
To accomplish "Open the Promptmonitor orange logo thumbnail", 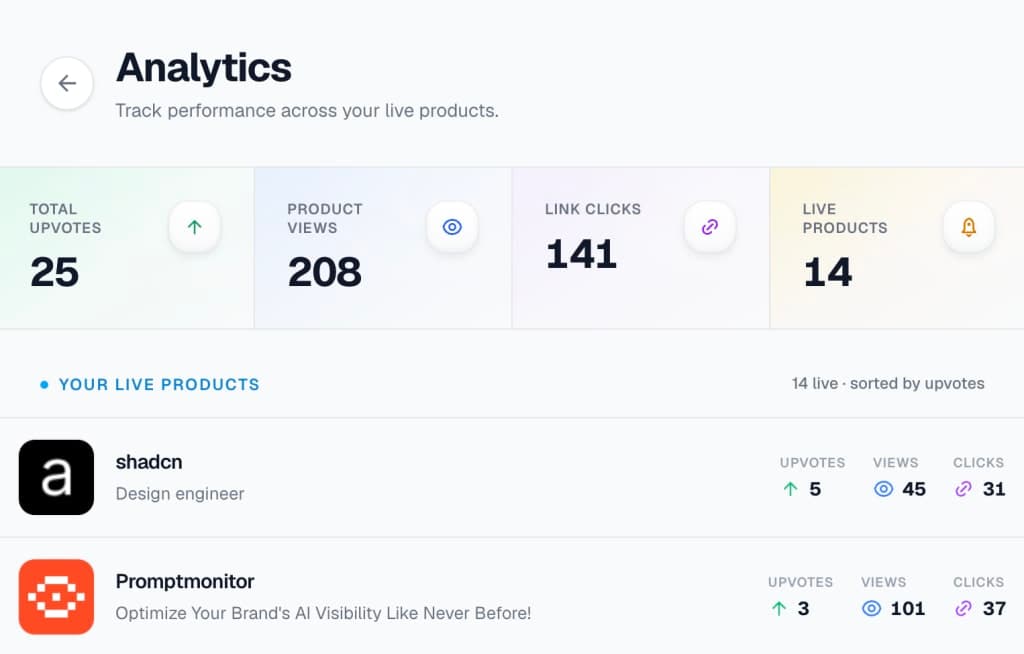I will pyautogui.click(x=56, y=597).
